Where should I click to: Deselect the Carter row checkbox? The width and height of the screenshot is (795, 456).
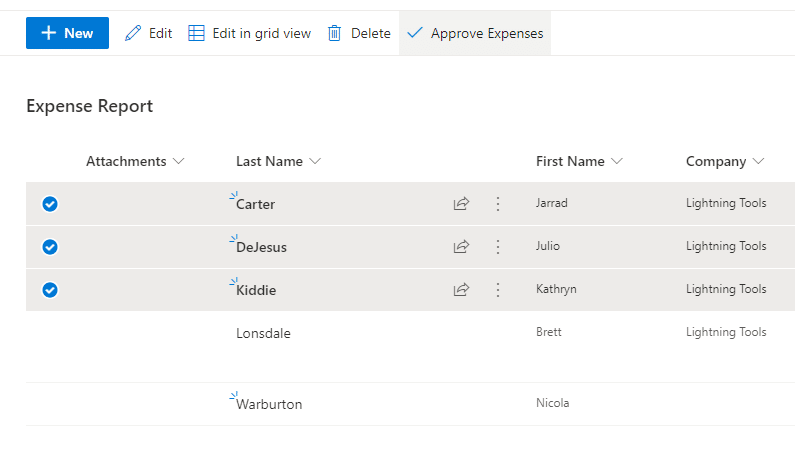click(50, 204)
